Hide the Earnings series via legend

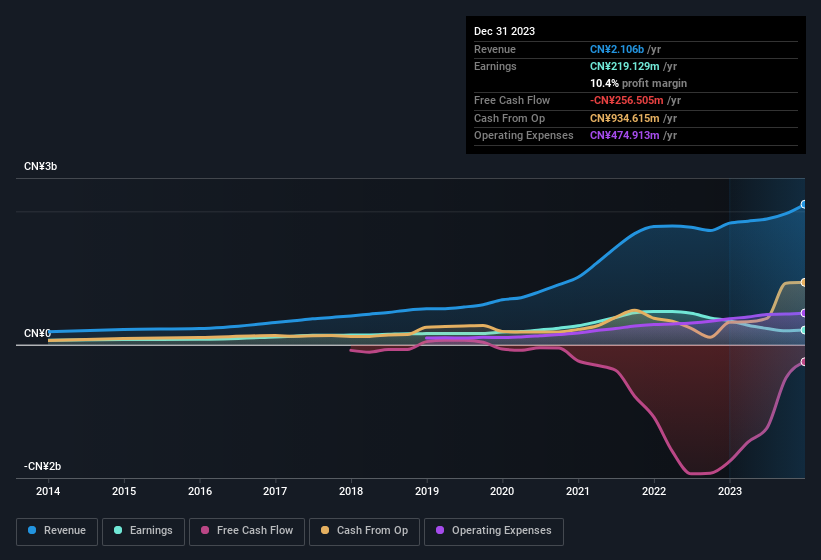tap(144, 530)
